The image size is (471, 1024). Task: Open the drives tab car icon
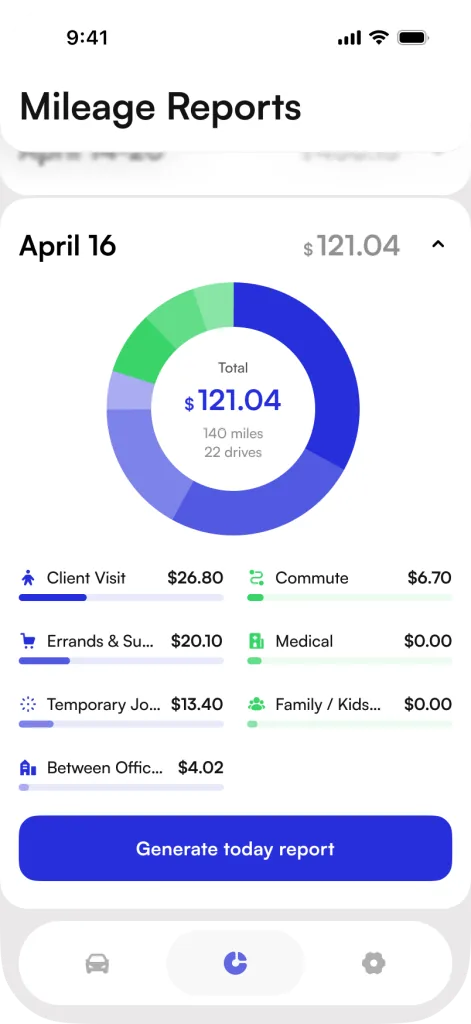(97, 963)
